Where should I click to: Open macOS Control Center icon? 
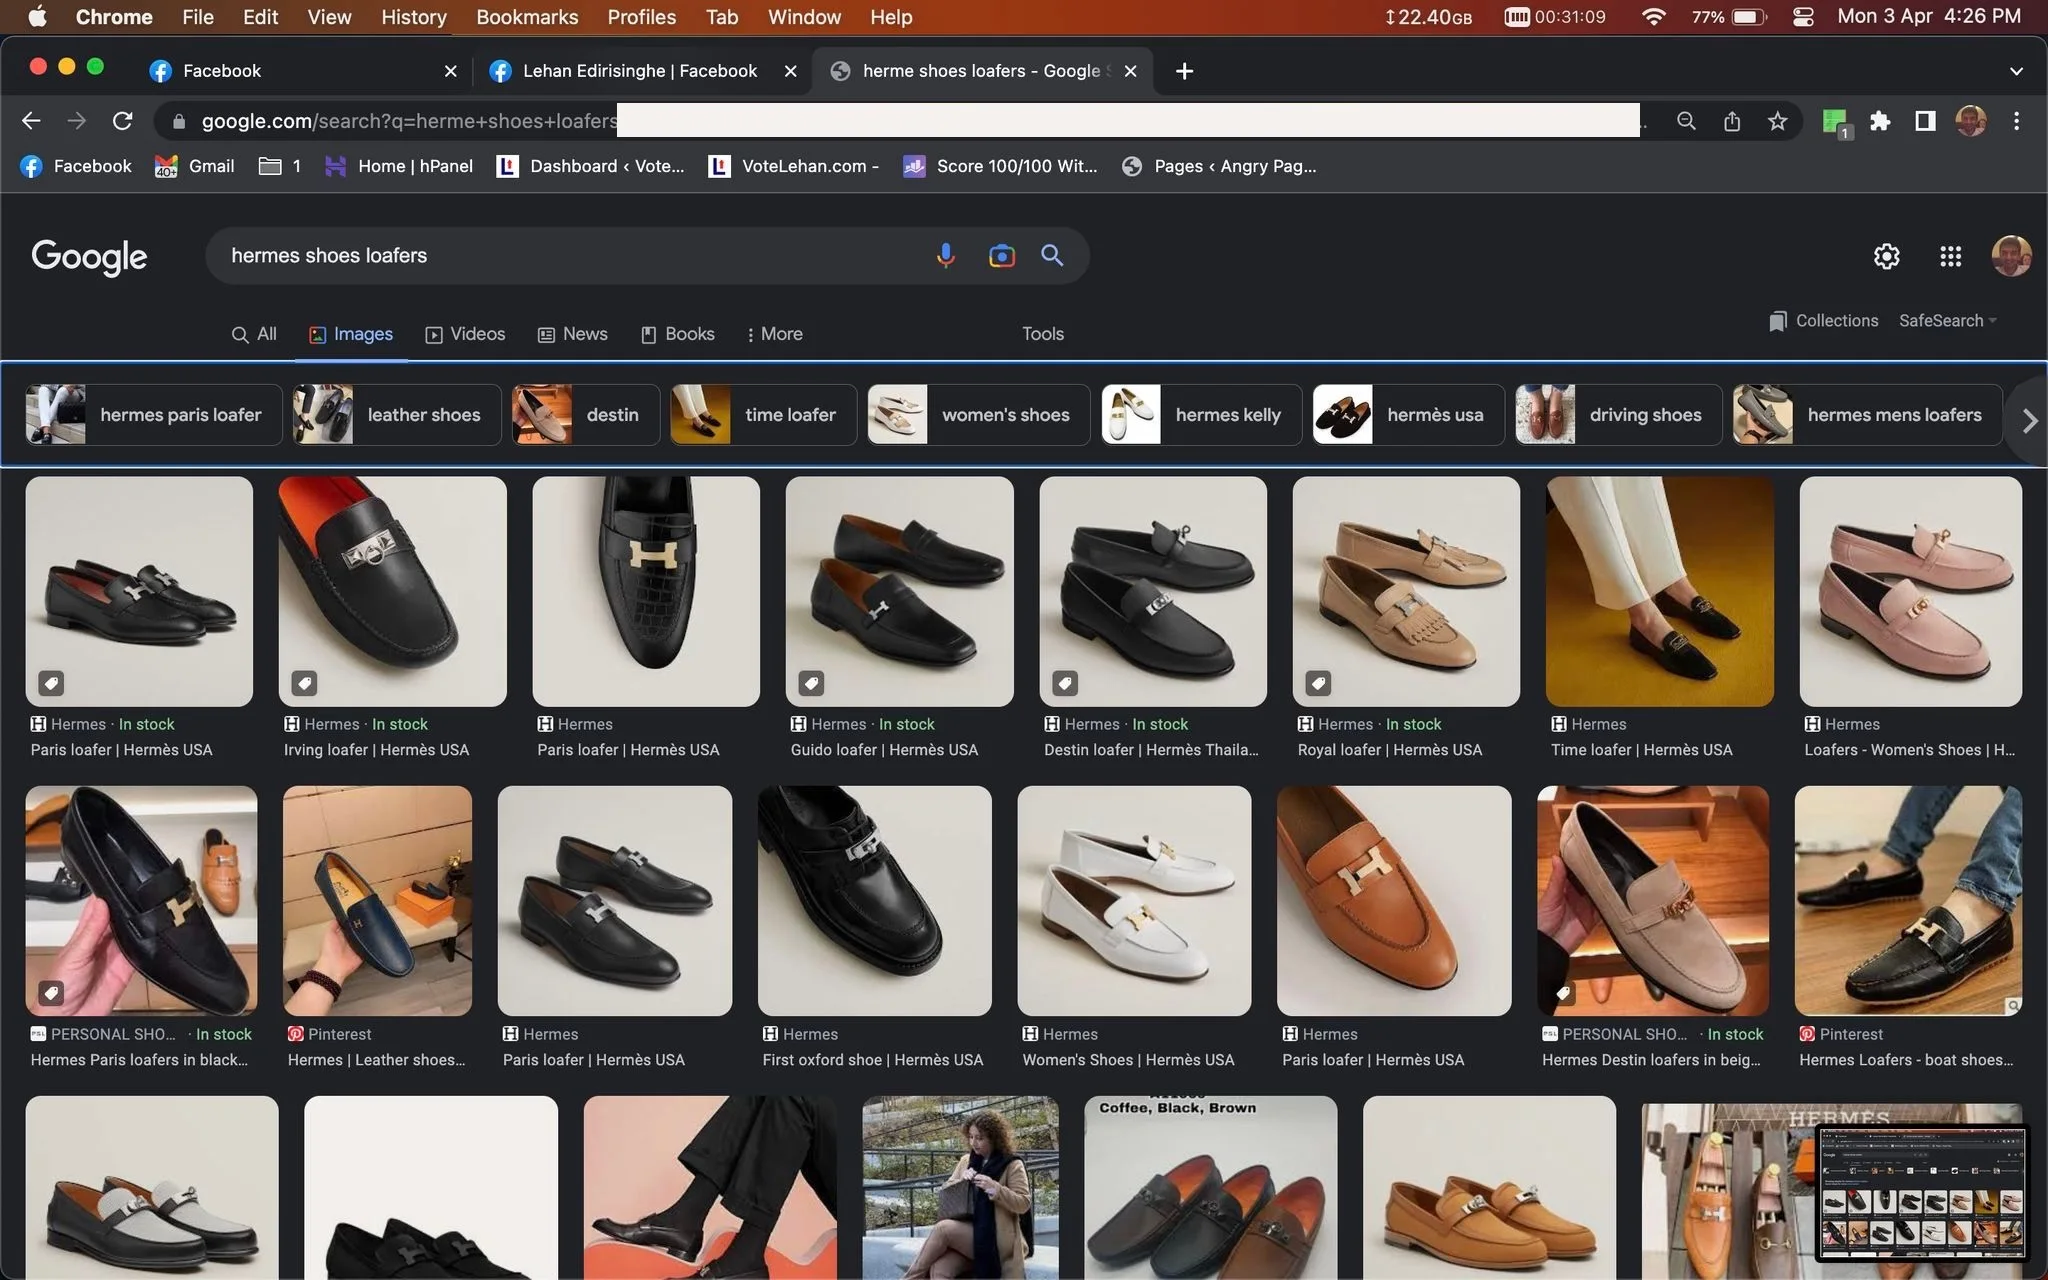(1803, 17)
